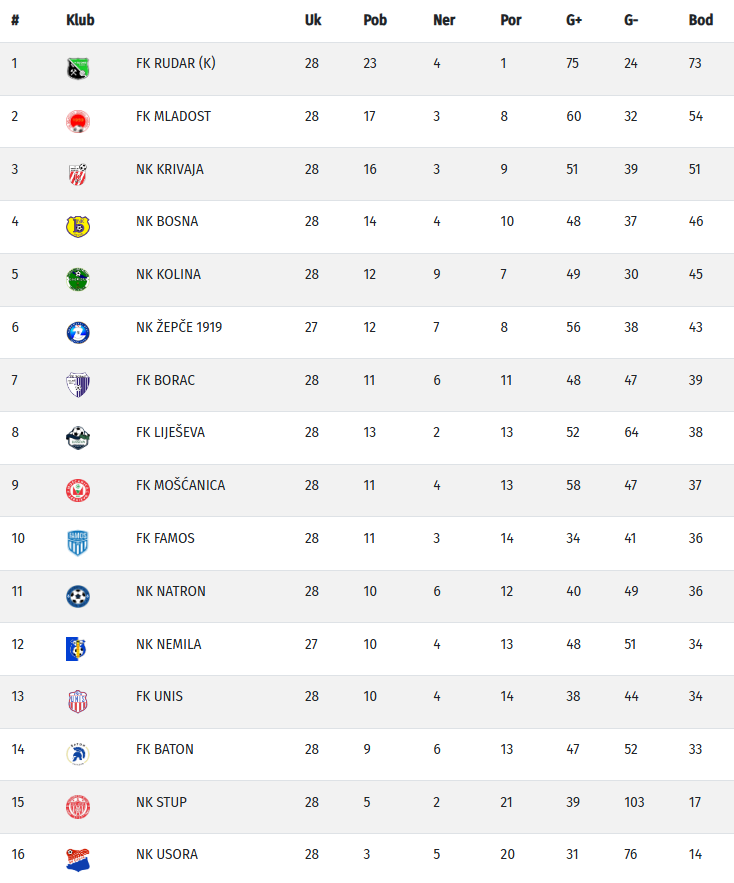Click the NK Kolina green crest
Image resolution: width=734 pixels, height=883 pixels.
[x=77, y=279]
